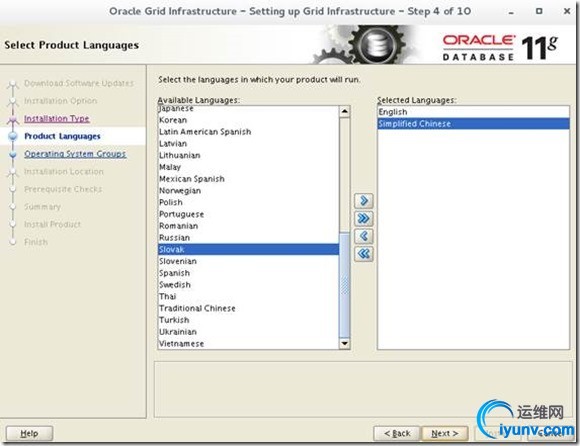Select Portuguese in Available Languages

click(248, 214)
